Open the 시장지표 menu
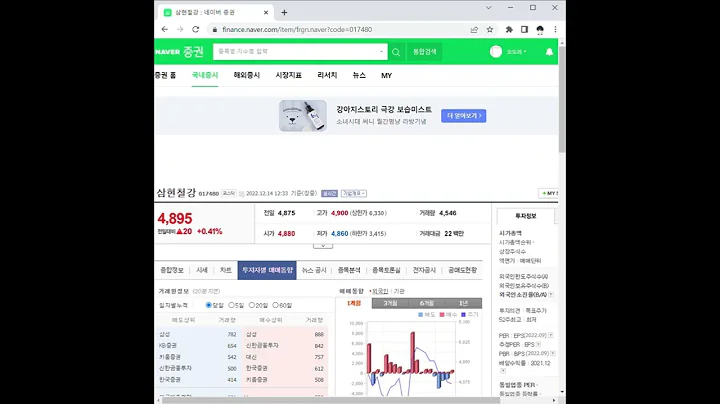 (288, 75)
